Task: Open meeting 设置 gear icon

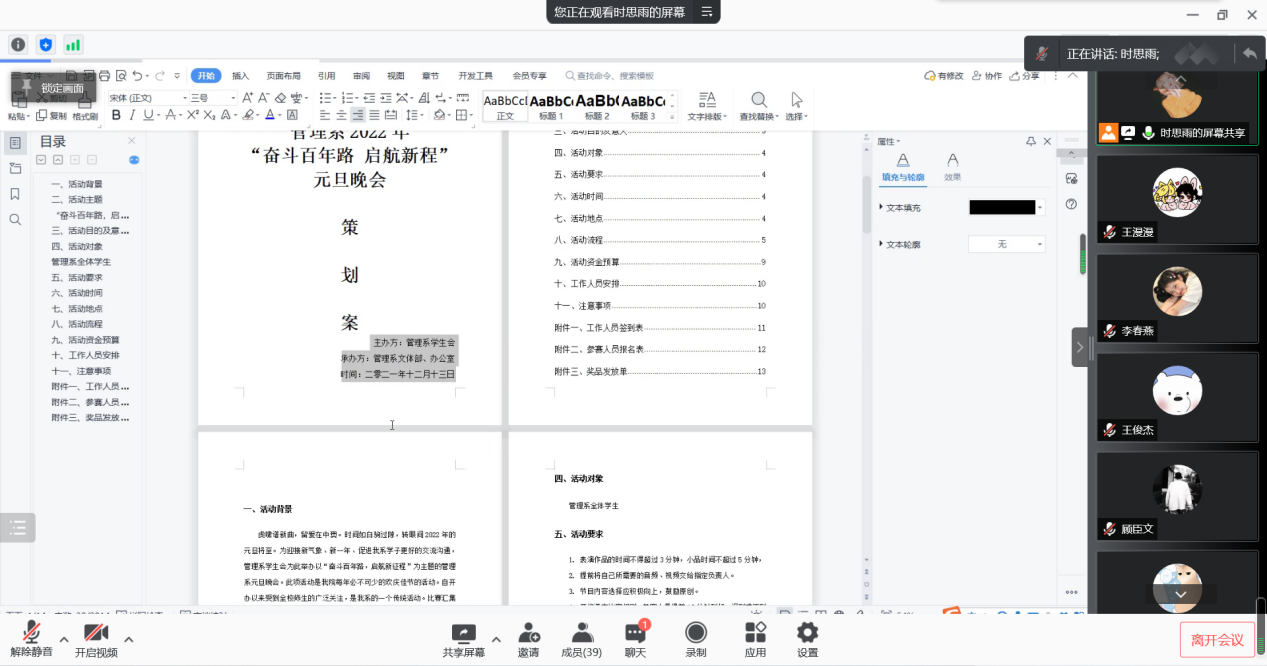Action: pyautogui.click(x=807, y=633)
